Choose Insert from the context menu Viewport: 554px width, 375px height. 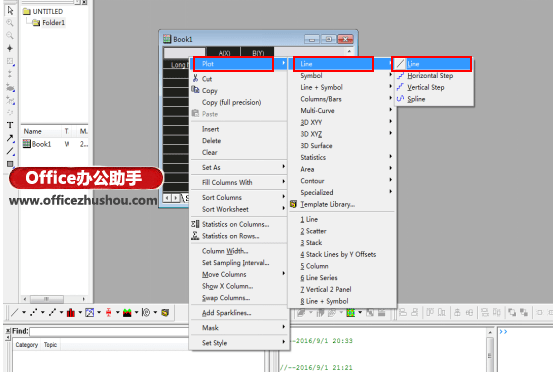[x=239, y=129]
